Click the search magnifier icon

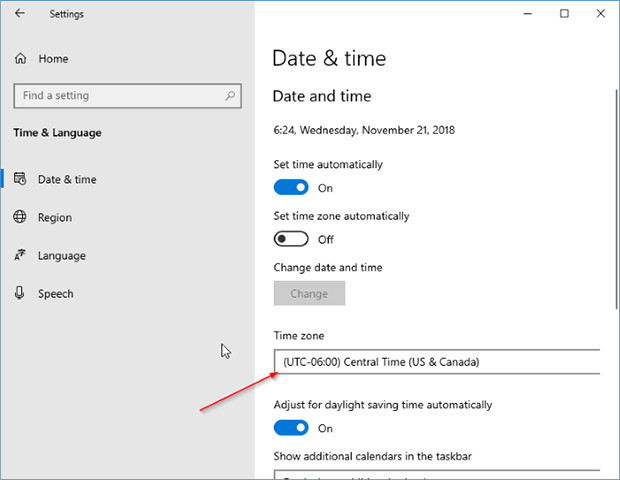(230, 96)
